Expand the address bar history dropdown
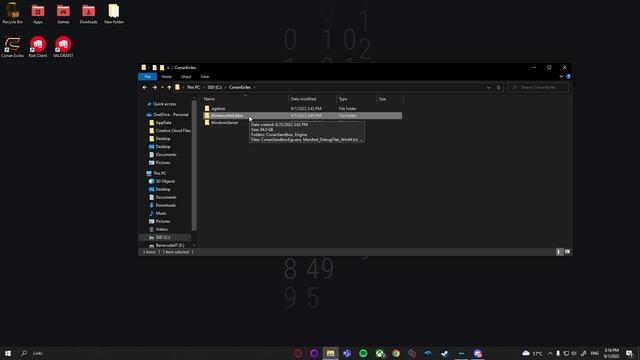Viewport: 640px width, 360px height. [x=488, y=87]
